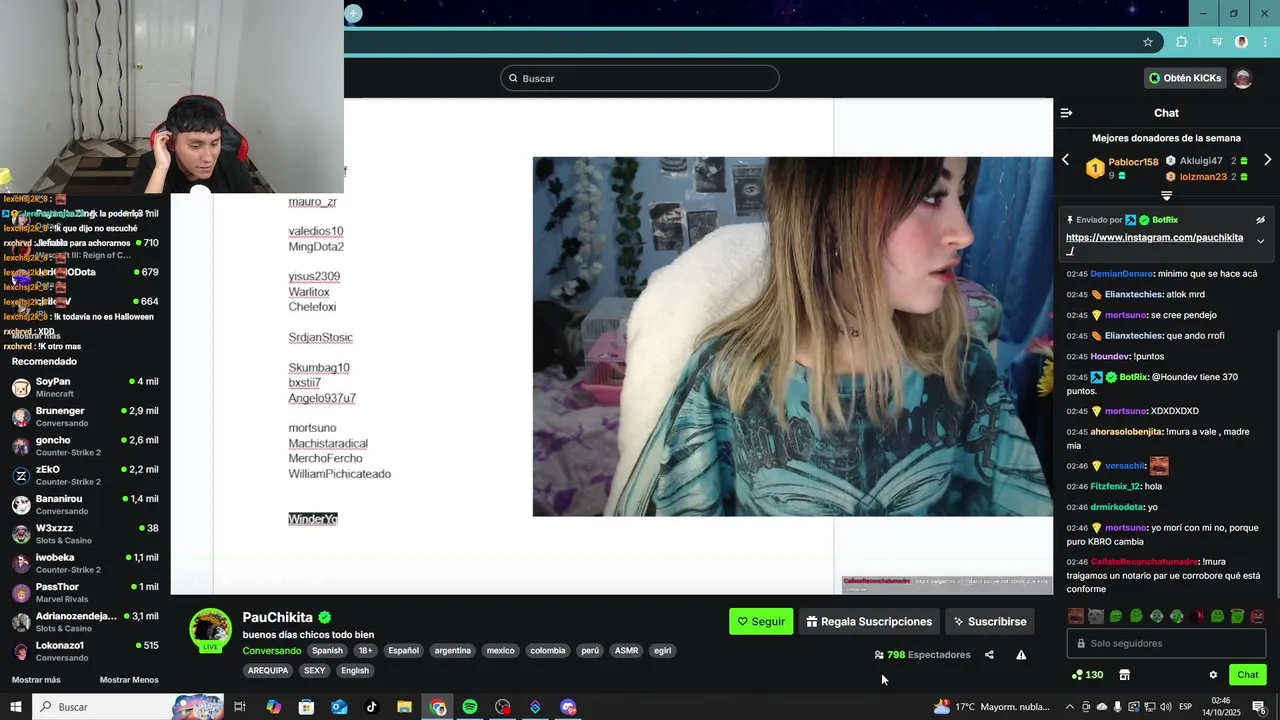Open PauChikita channel avatar

coord(211,630)
